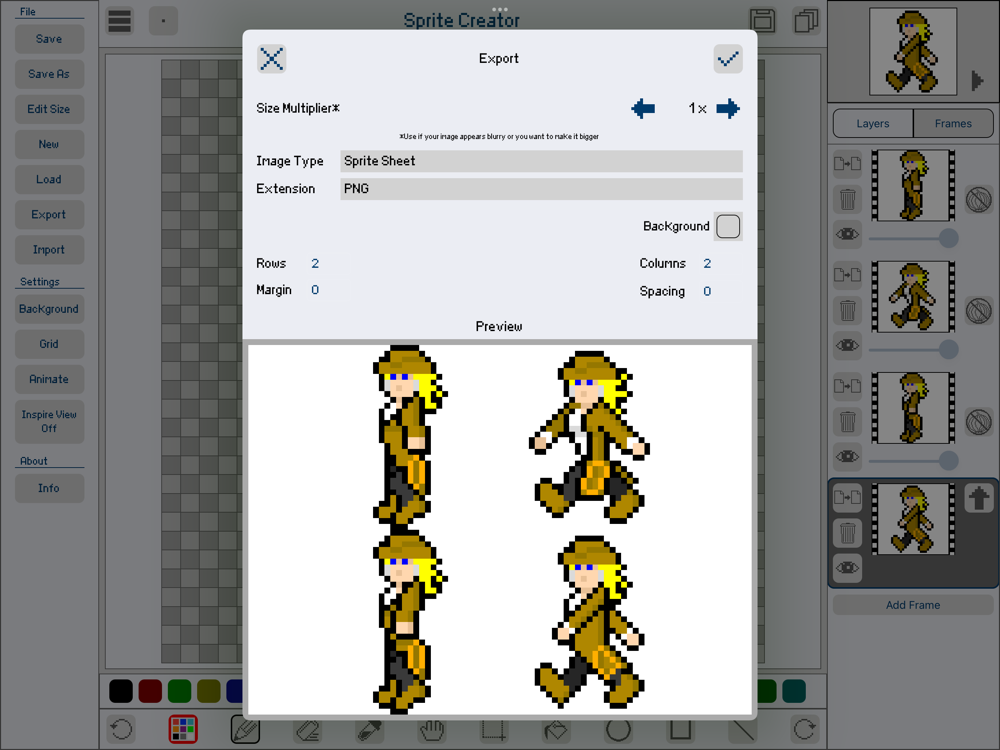Increase size multiplier with right arrow
The image size is (1000, 750).
pos(728,108)
